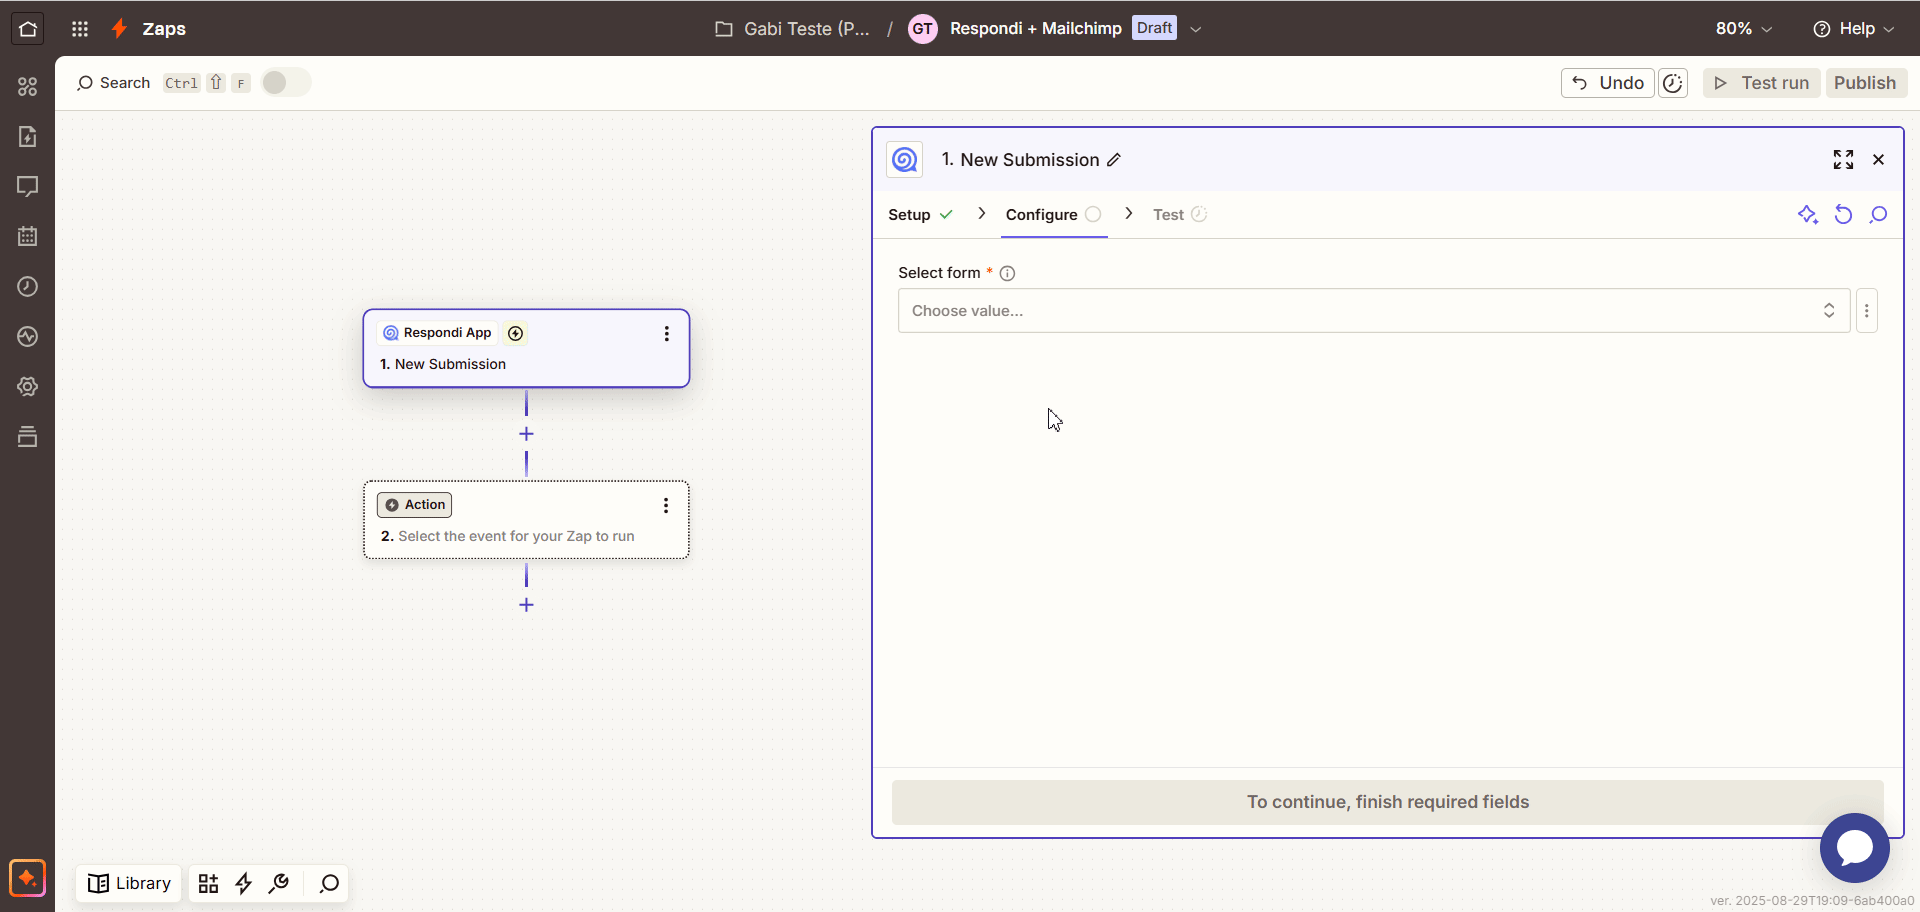Click the wrench tool icon in bottom toolbar
1920x912 pixels.
pos(279,883)
